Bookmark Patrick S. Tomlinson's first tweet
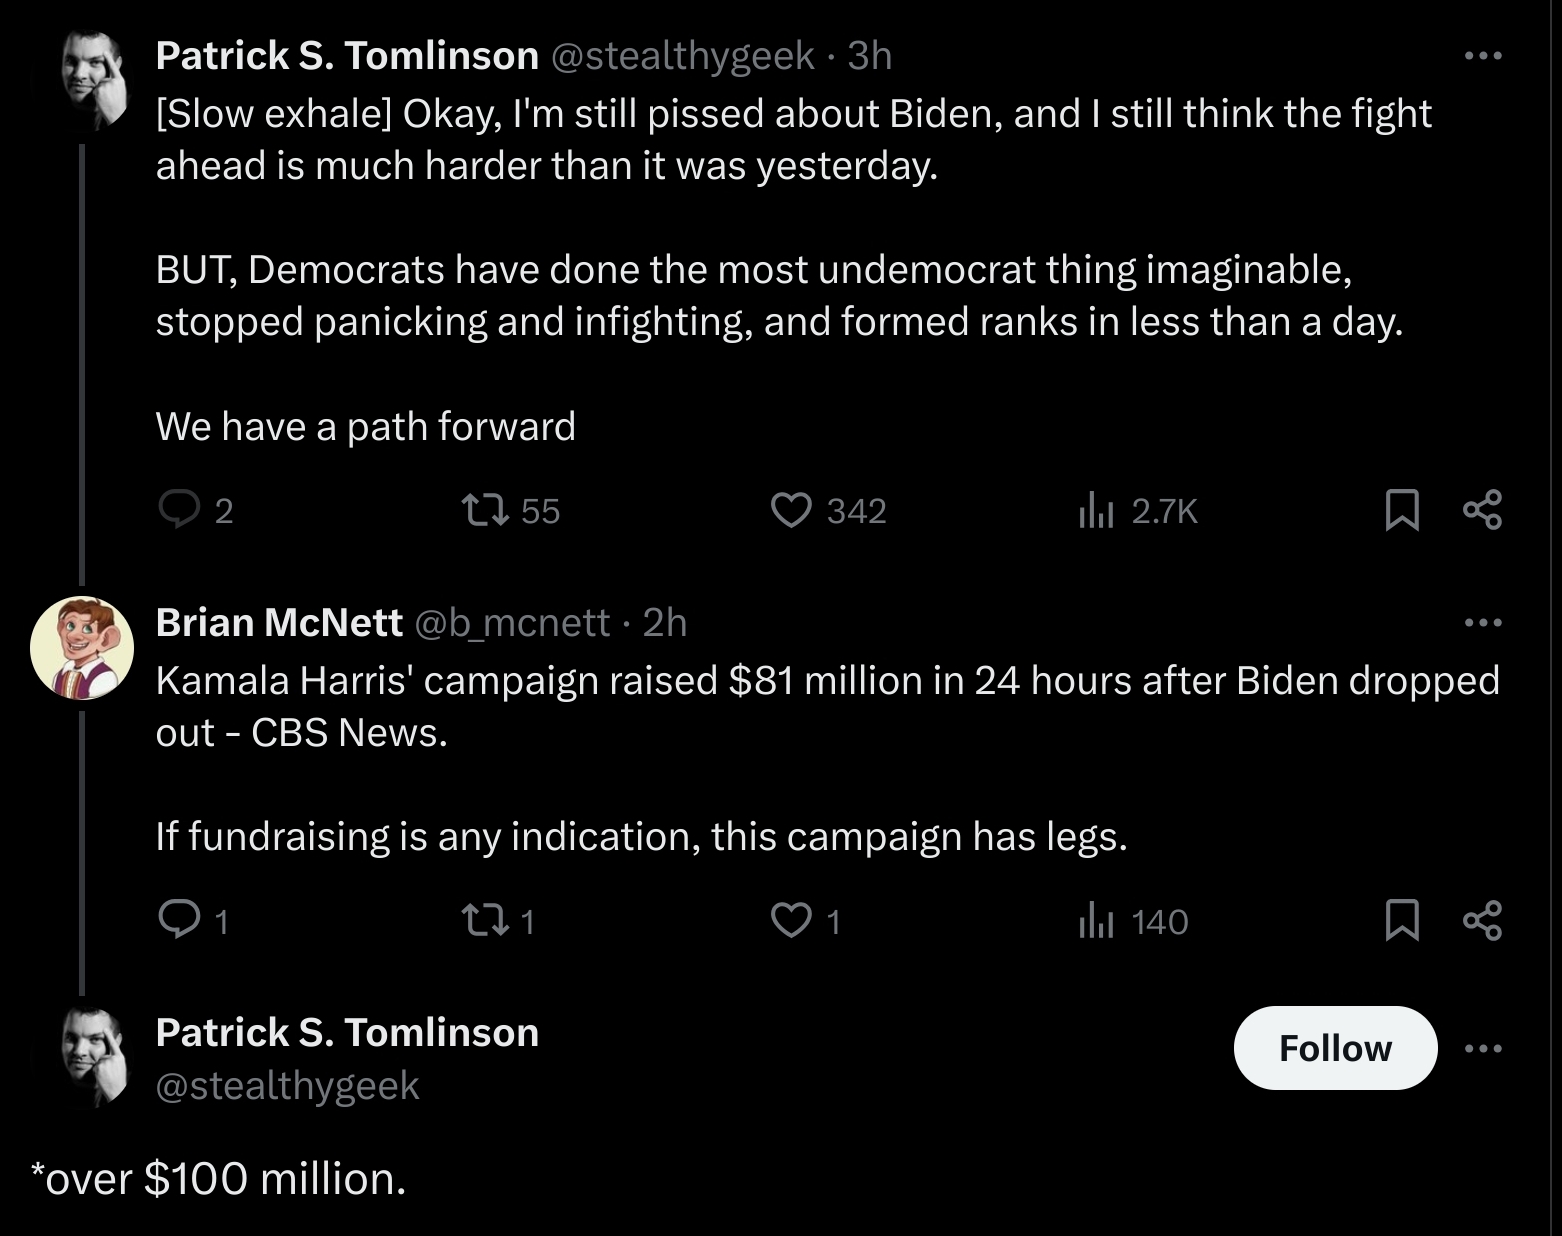The height and width of the screenshot is (1236, 1562). [x=1401, y=510]
